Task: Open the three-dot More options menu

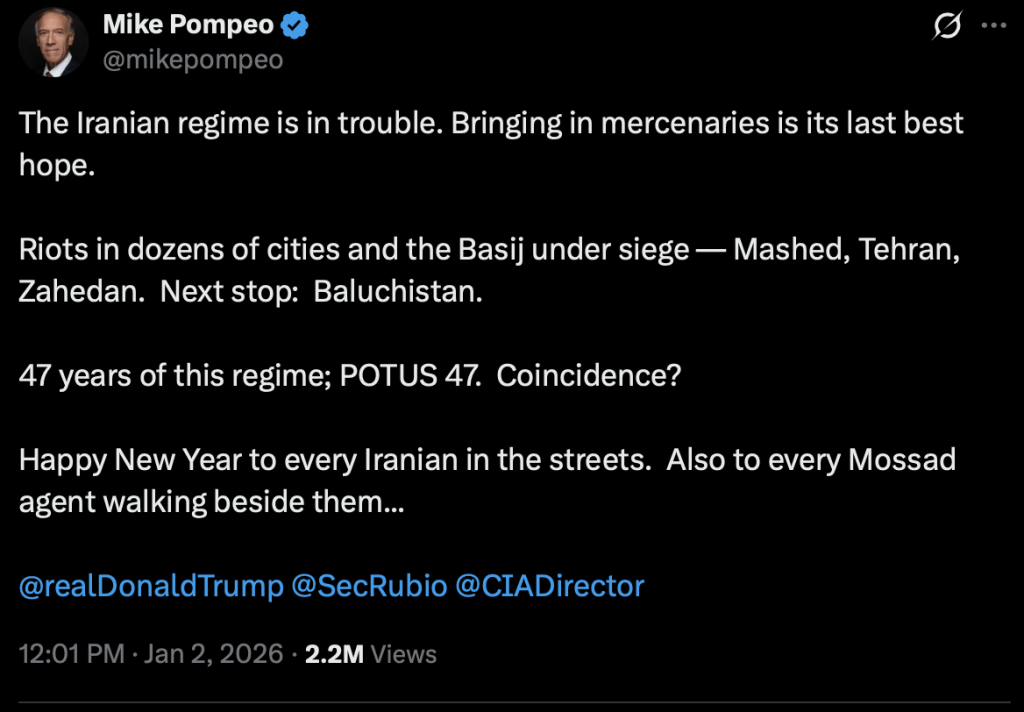Action: tap(994, 27)
